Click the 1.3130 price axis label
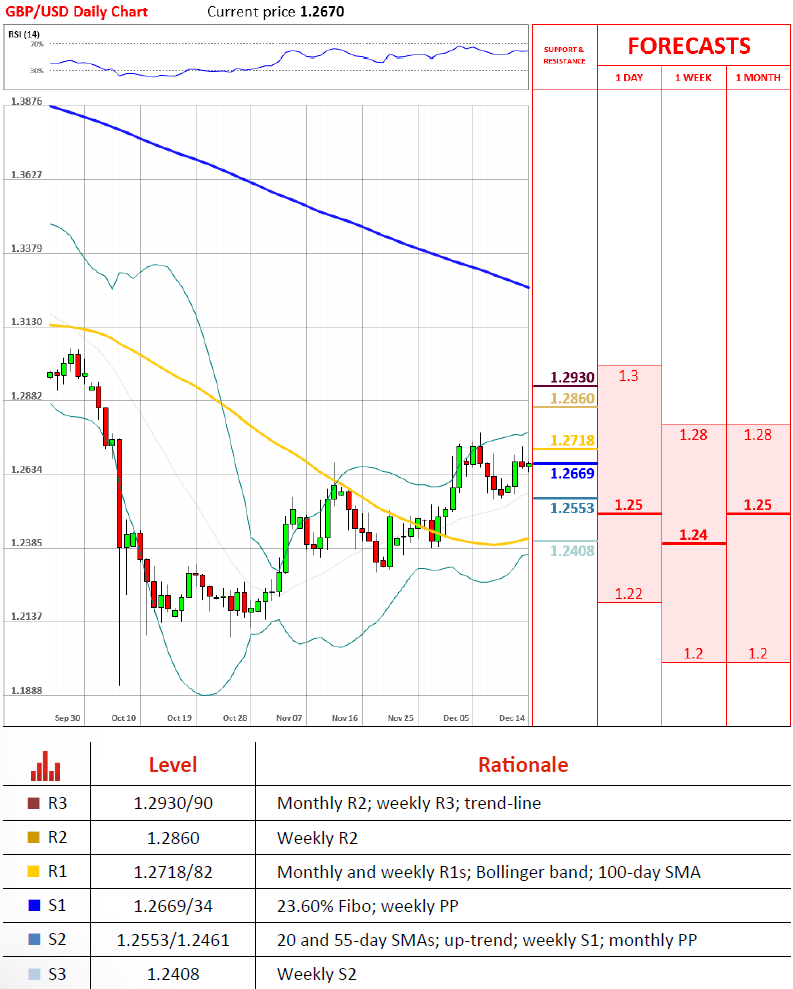This screenshot has height=989, width=793. [26, 322]
